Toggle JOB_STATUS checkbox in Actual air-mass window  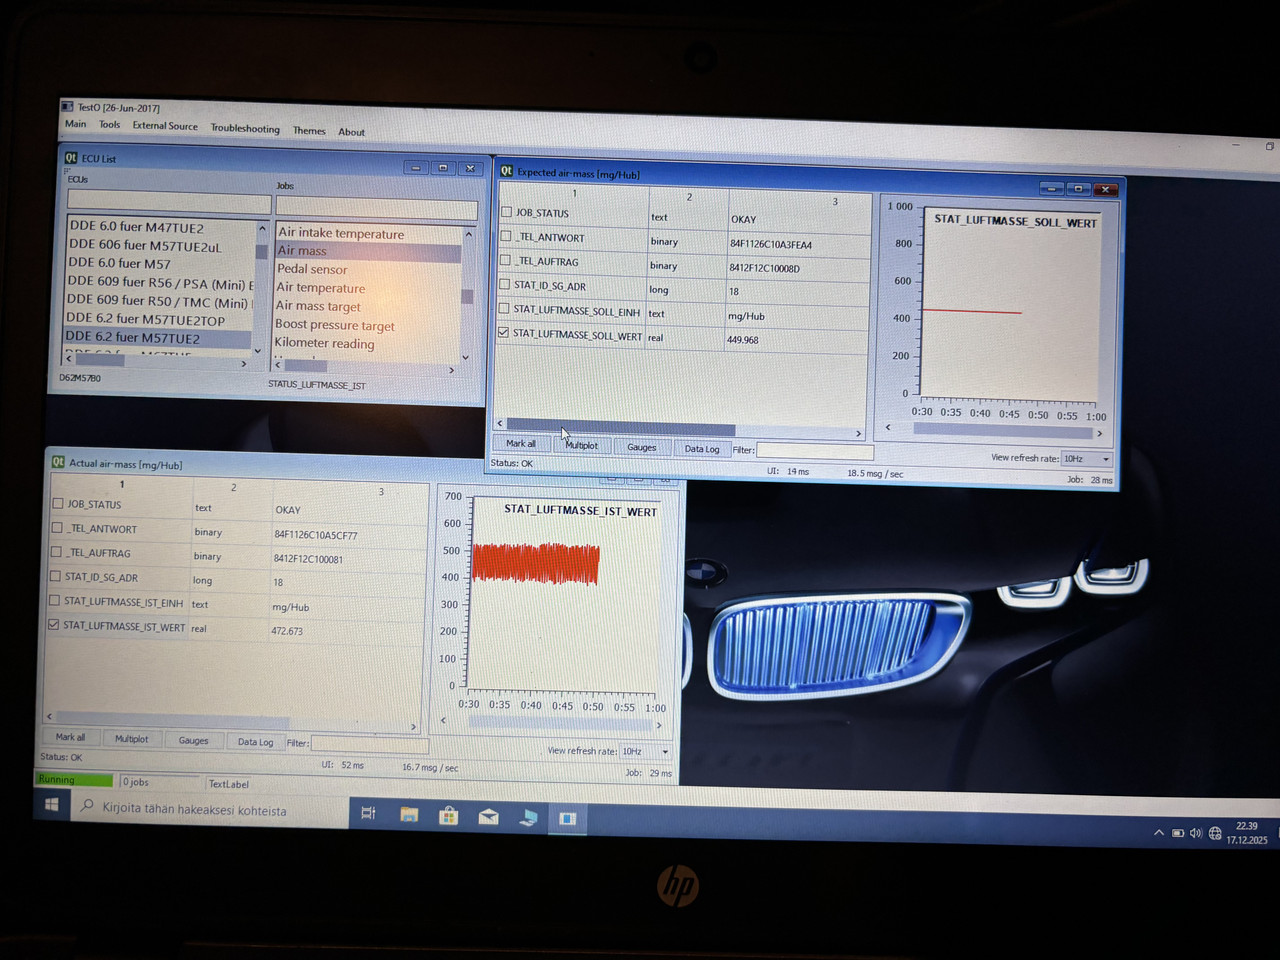click(x=58, y=503)
